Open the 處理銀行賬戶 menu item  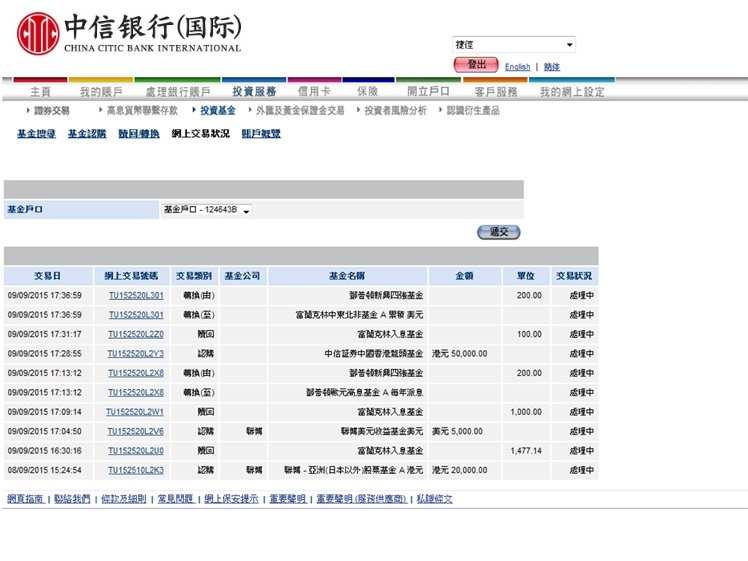[x=178, y=92]
